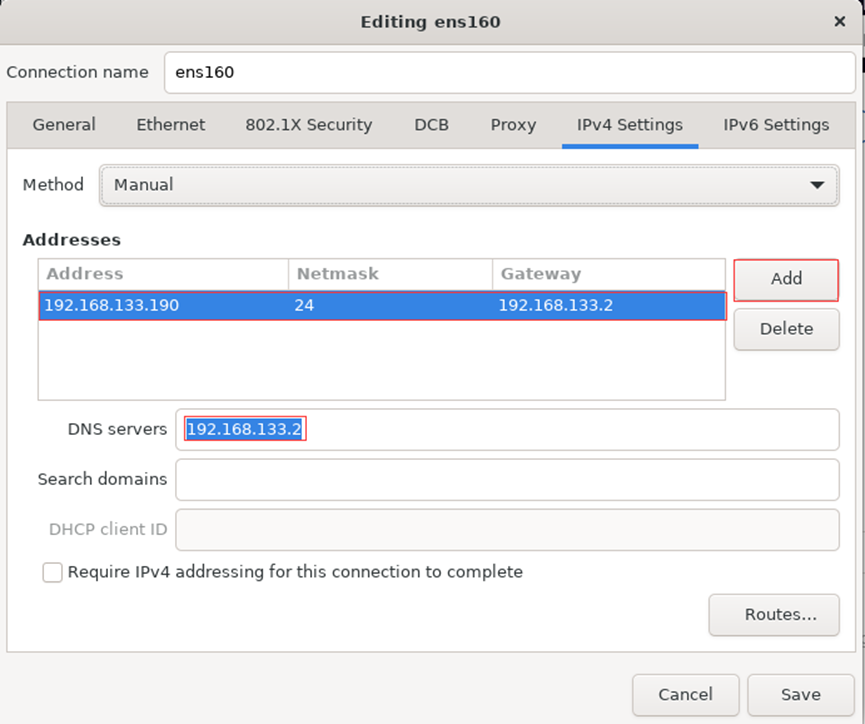Switch to IPv6 Settings tab
The height and width of the screenshot is (724, 865).
point(776,125)
